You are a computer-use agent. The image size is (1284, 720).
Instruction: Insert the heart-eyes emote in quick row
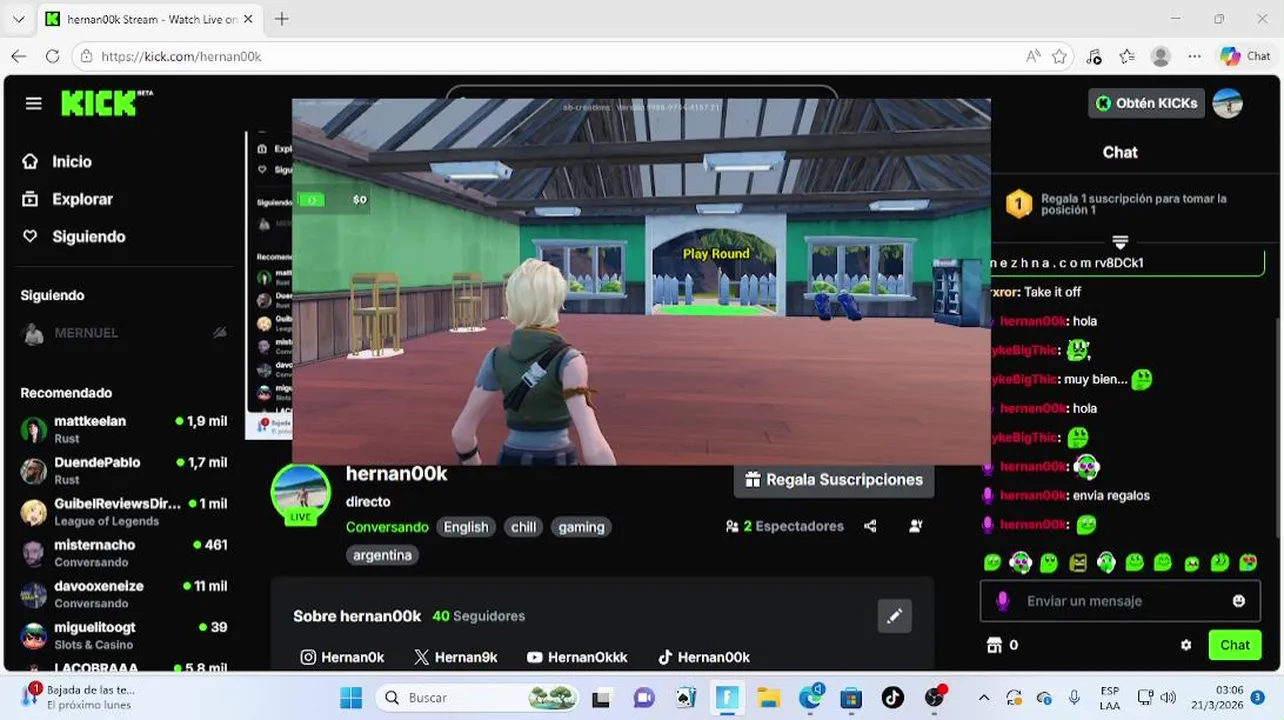pos(1248,563)
